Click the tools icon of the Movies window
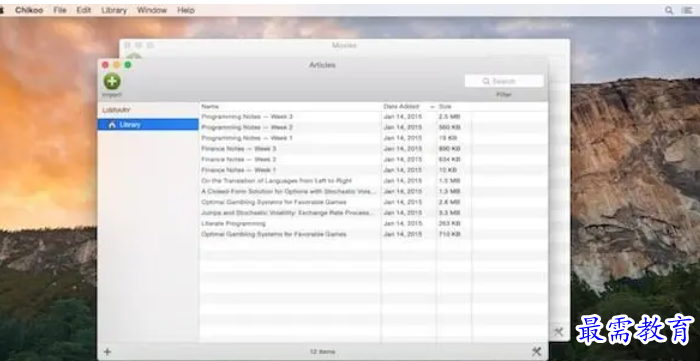The image size is (700, 361). tap(558, 332)
